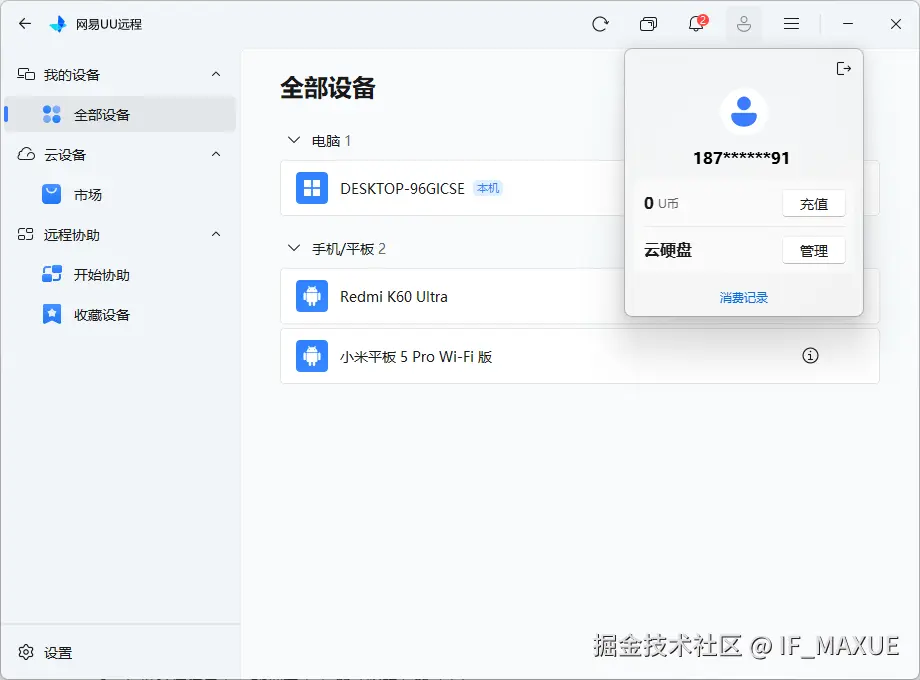Click the Windows icon of DESKTOP-96GICSE

coord(312,188)
